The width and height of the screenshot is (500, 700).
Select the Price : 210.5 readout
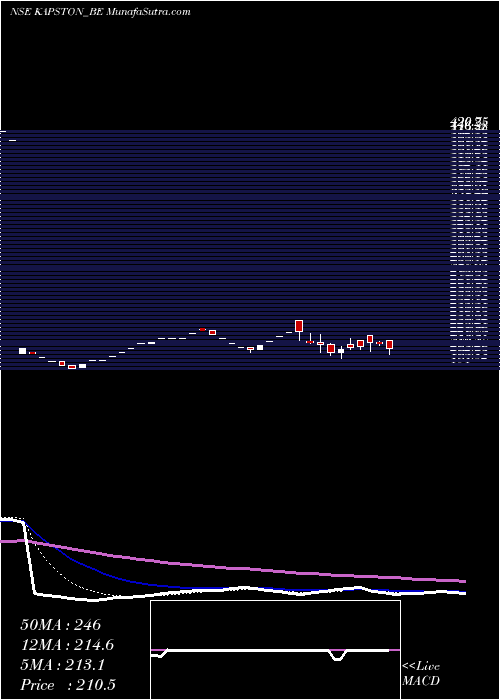pyautogui.click(x=68, y=685)
